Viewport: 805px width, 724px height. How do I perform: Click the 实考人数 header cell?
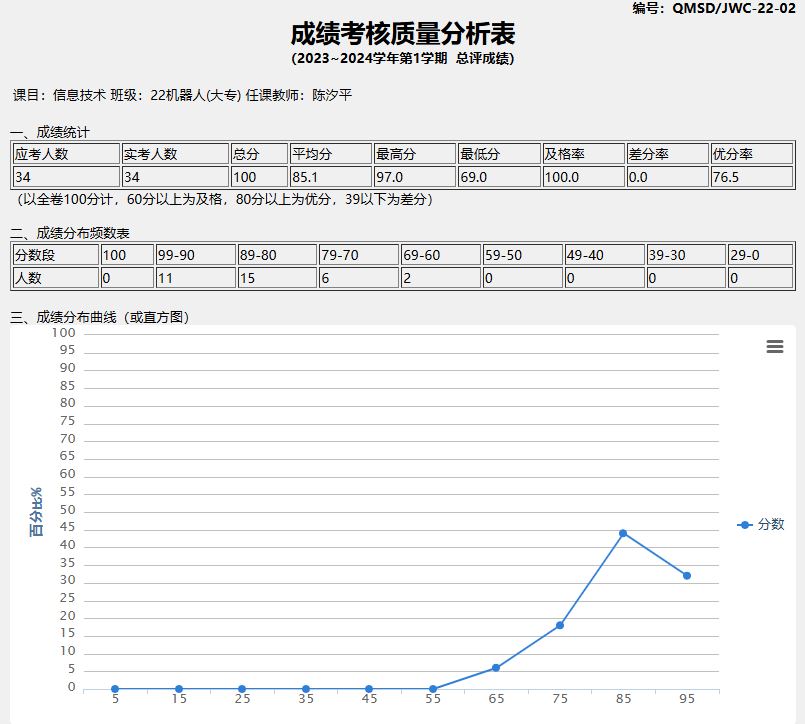(175, 154)
